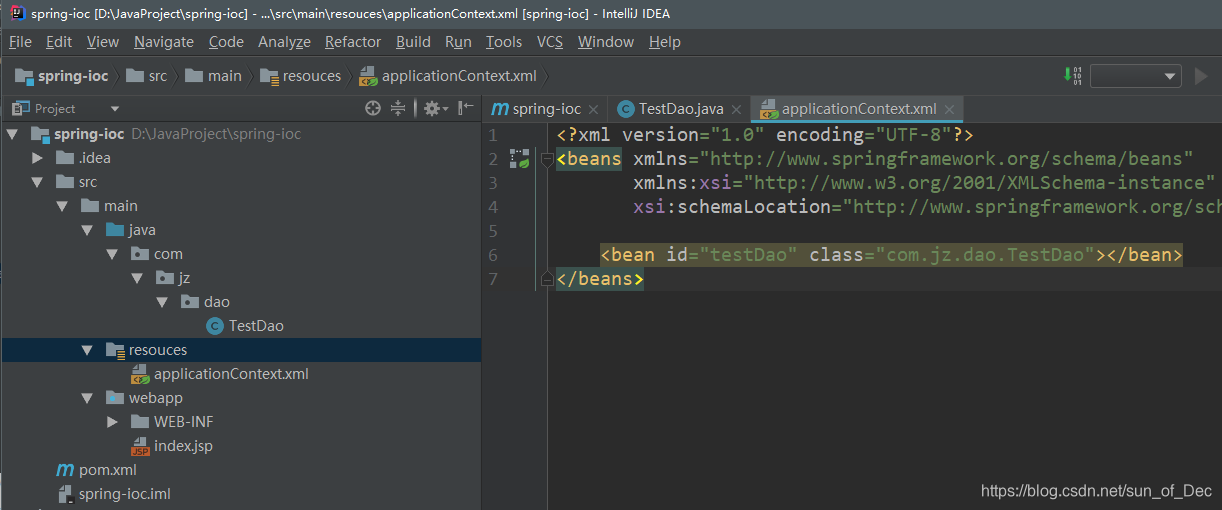Open the run configuration dropdown

click(1136, 76)
